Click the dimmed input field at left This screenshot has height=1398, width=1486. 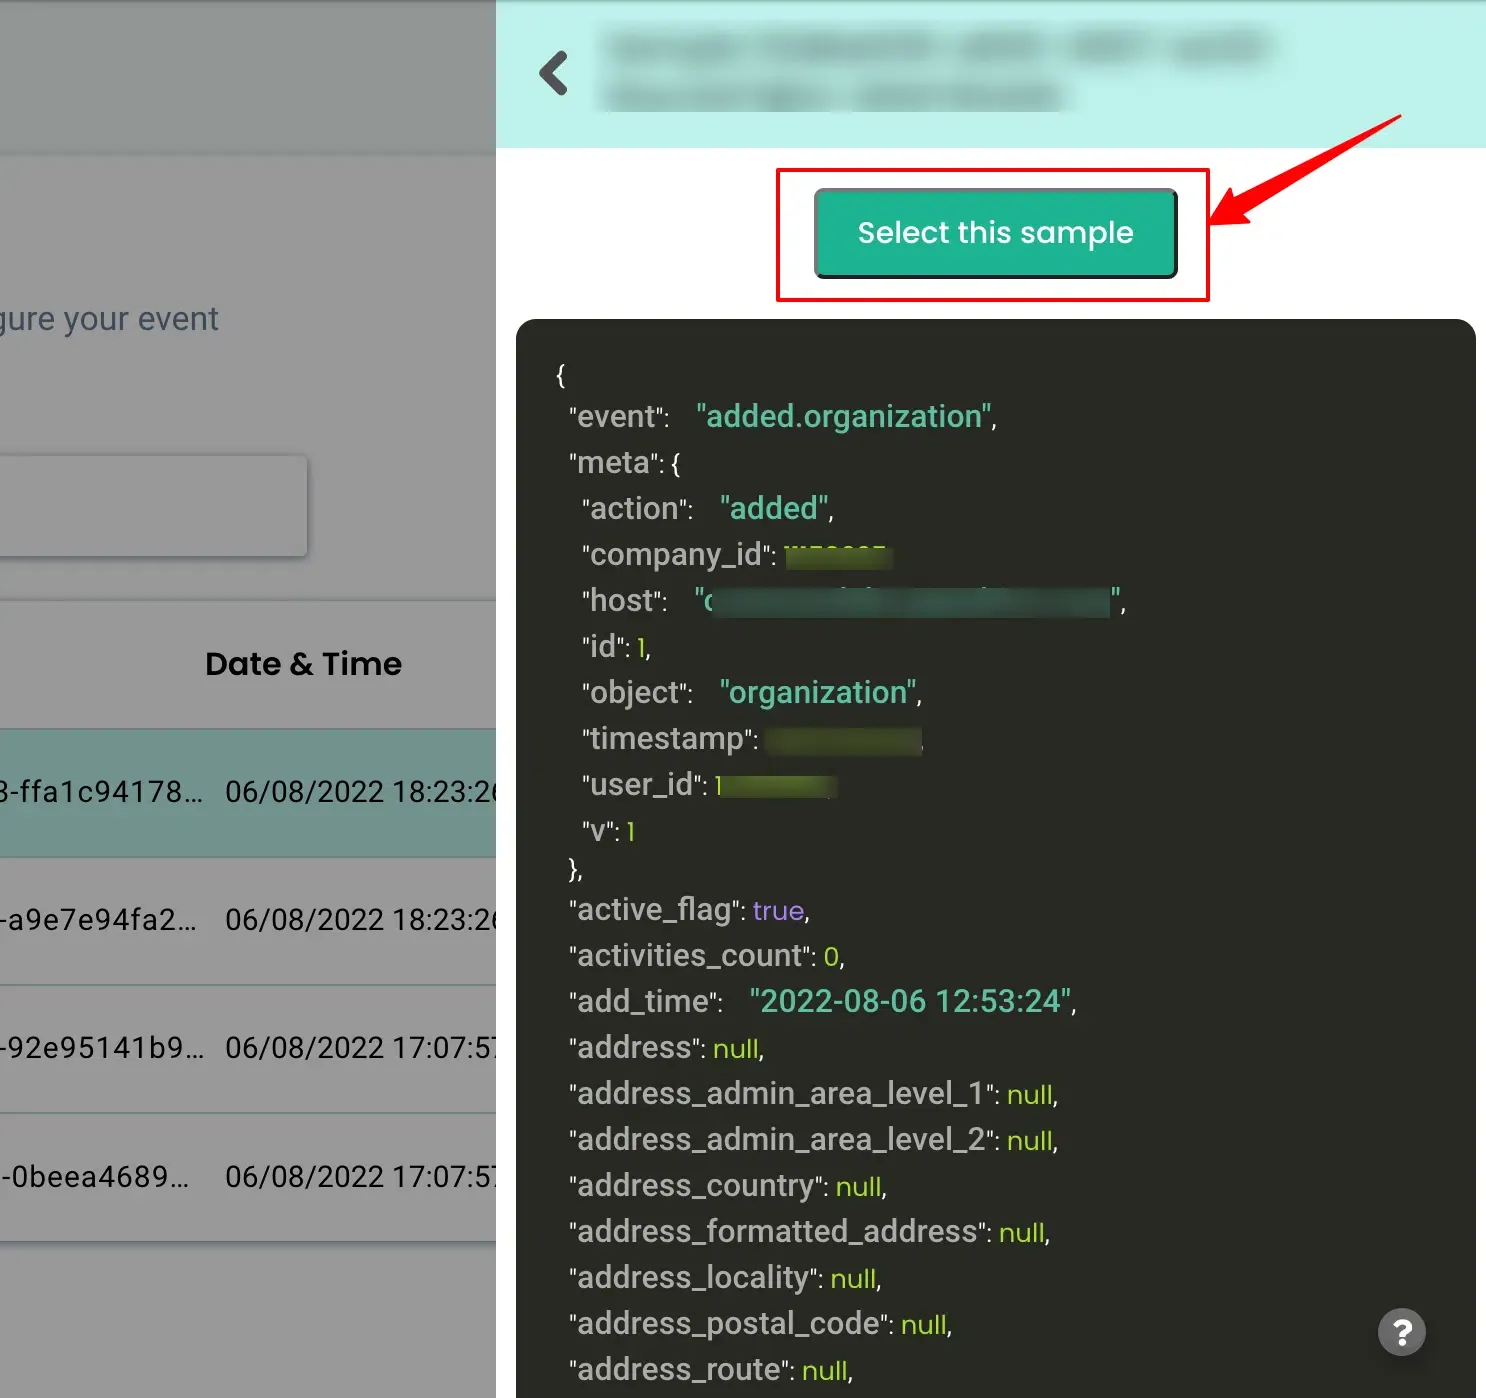coord(153,506)
